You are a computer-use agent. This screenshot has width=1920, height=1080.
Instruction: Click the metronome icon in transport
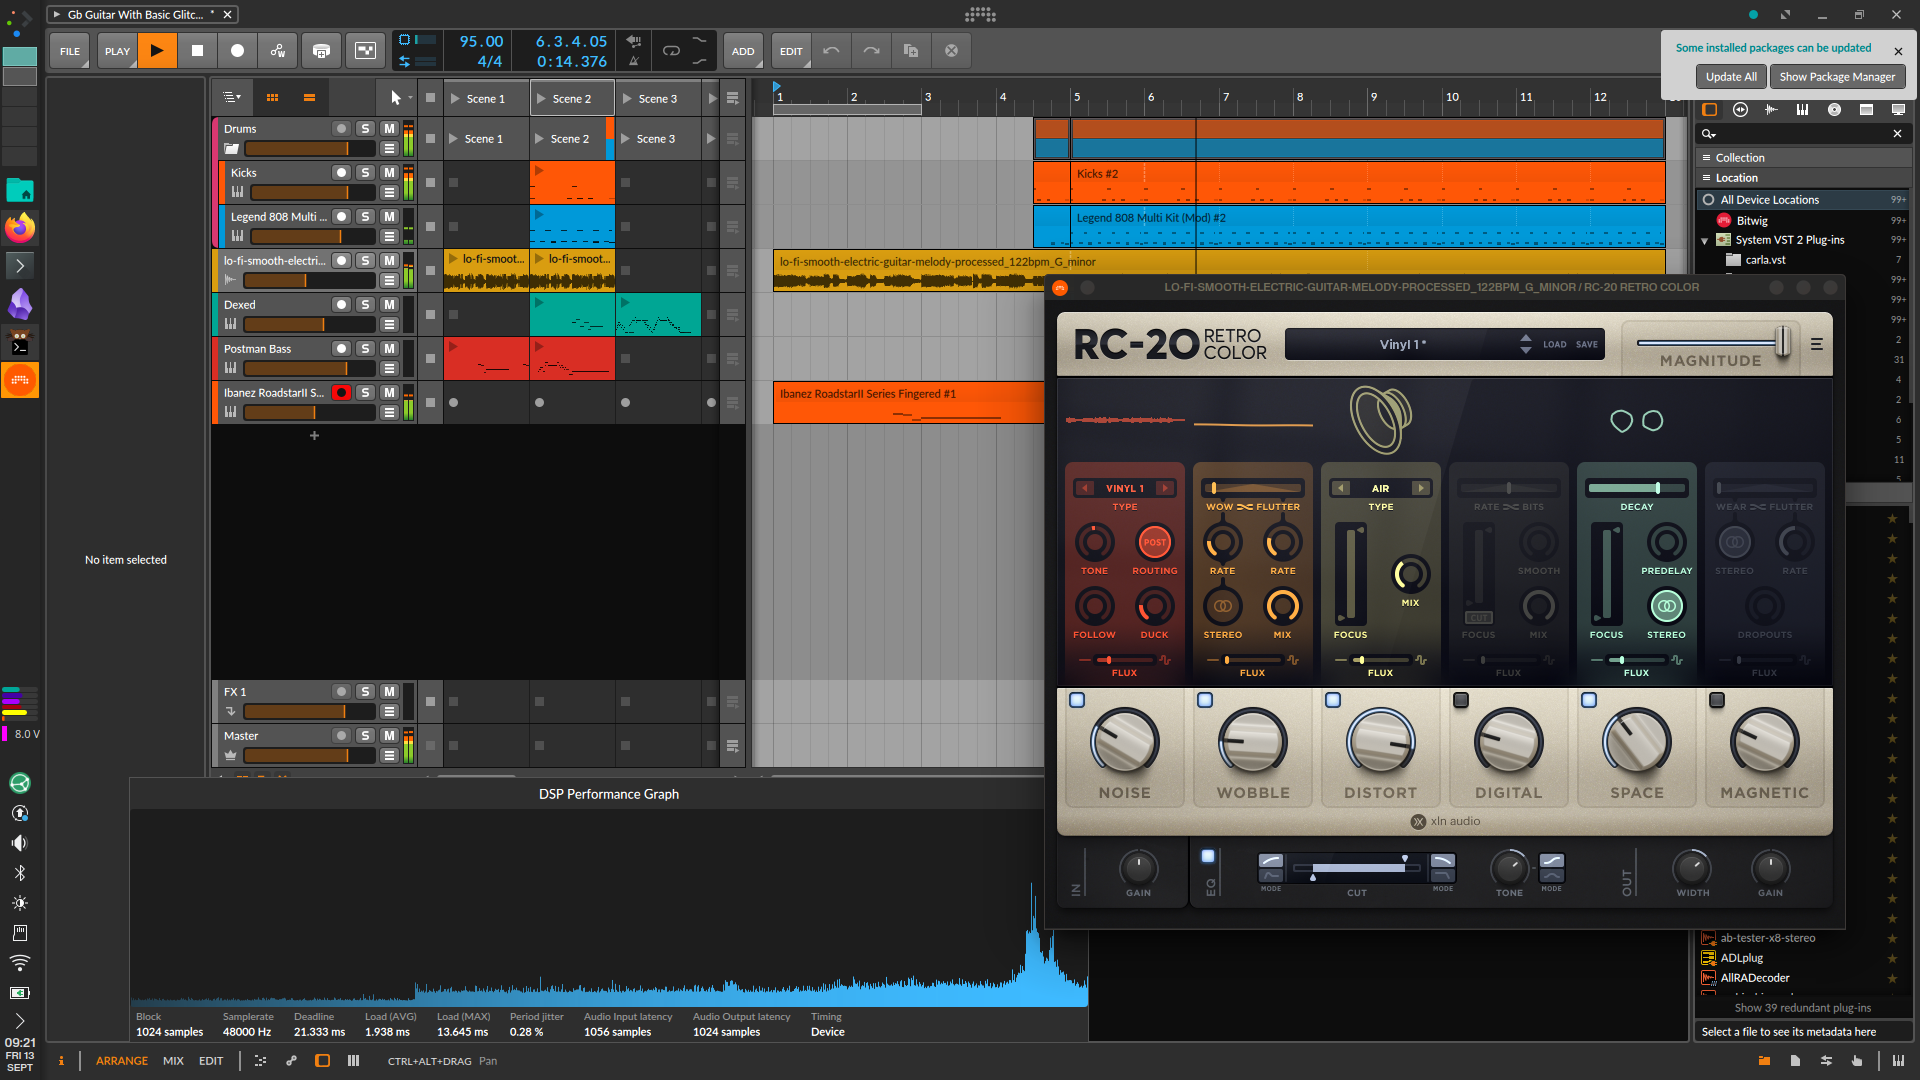click(634, 60)
